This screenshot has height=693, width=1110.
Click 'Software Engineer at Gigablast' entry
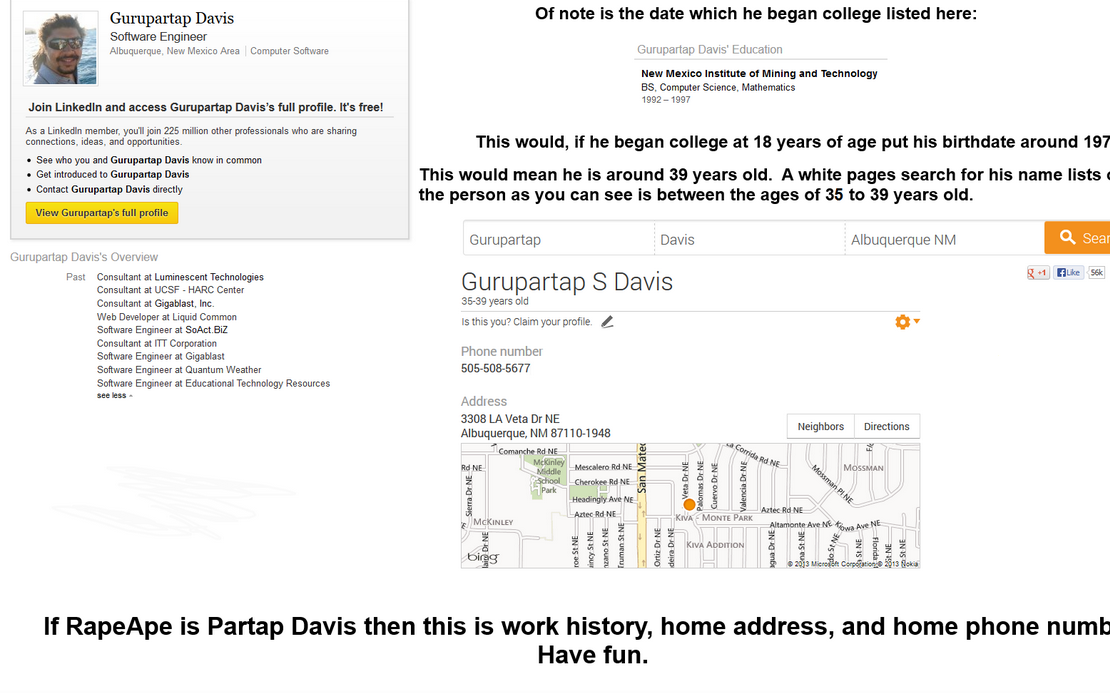(x=161, y=357)
